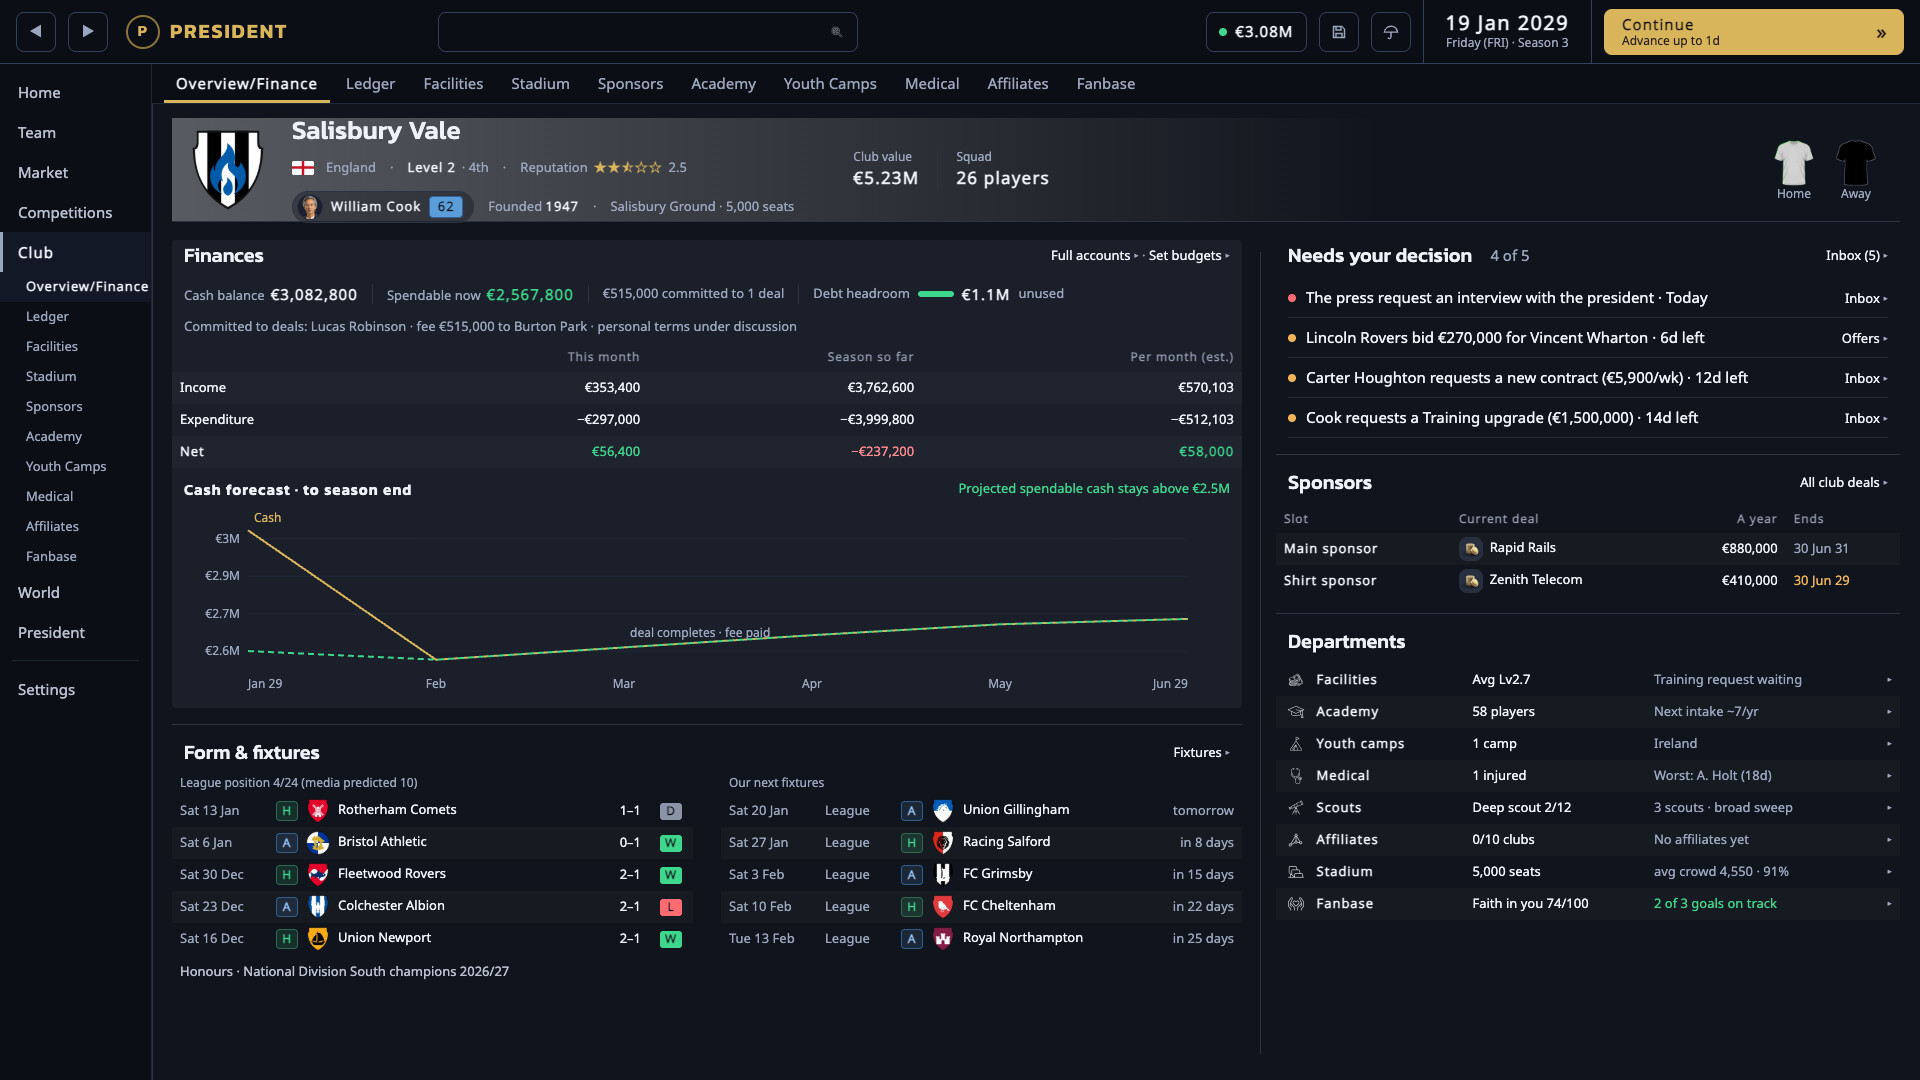1920x1080 pixels.
Task: Open the Scouts department icon
Action: 1296,808
